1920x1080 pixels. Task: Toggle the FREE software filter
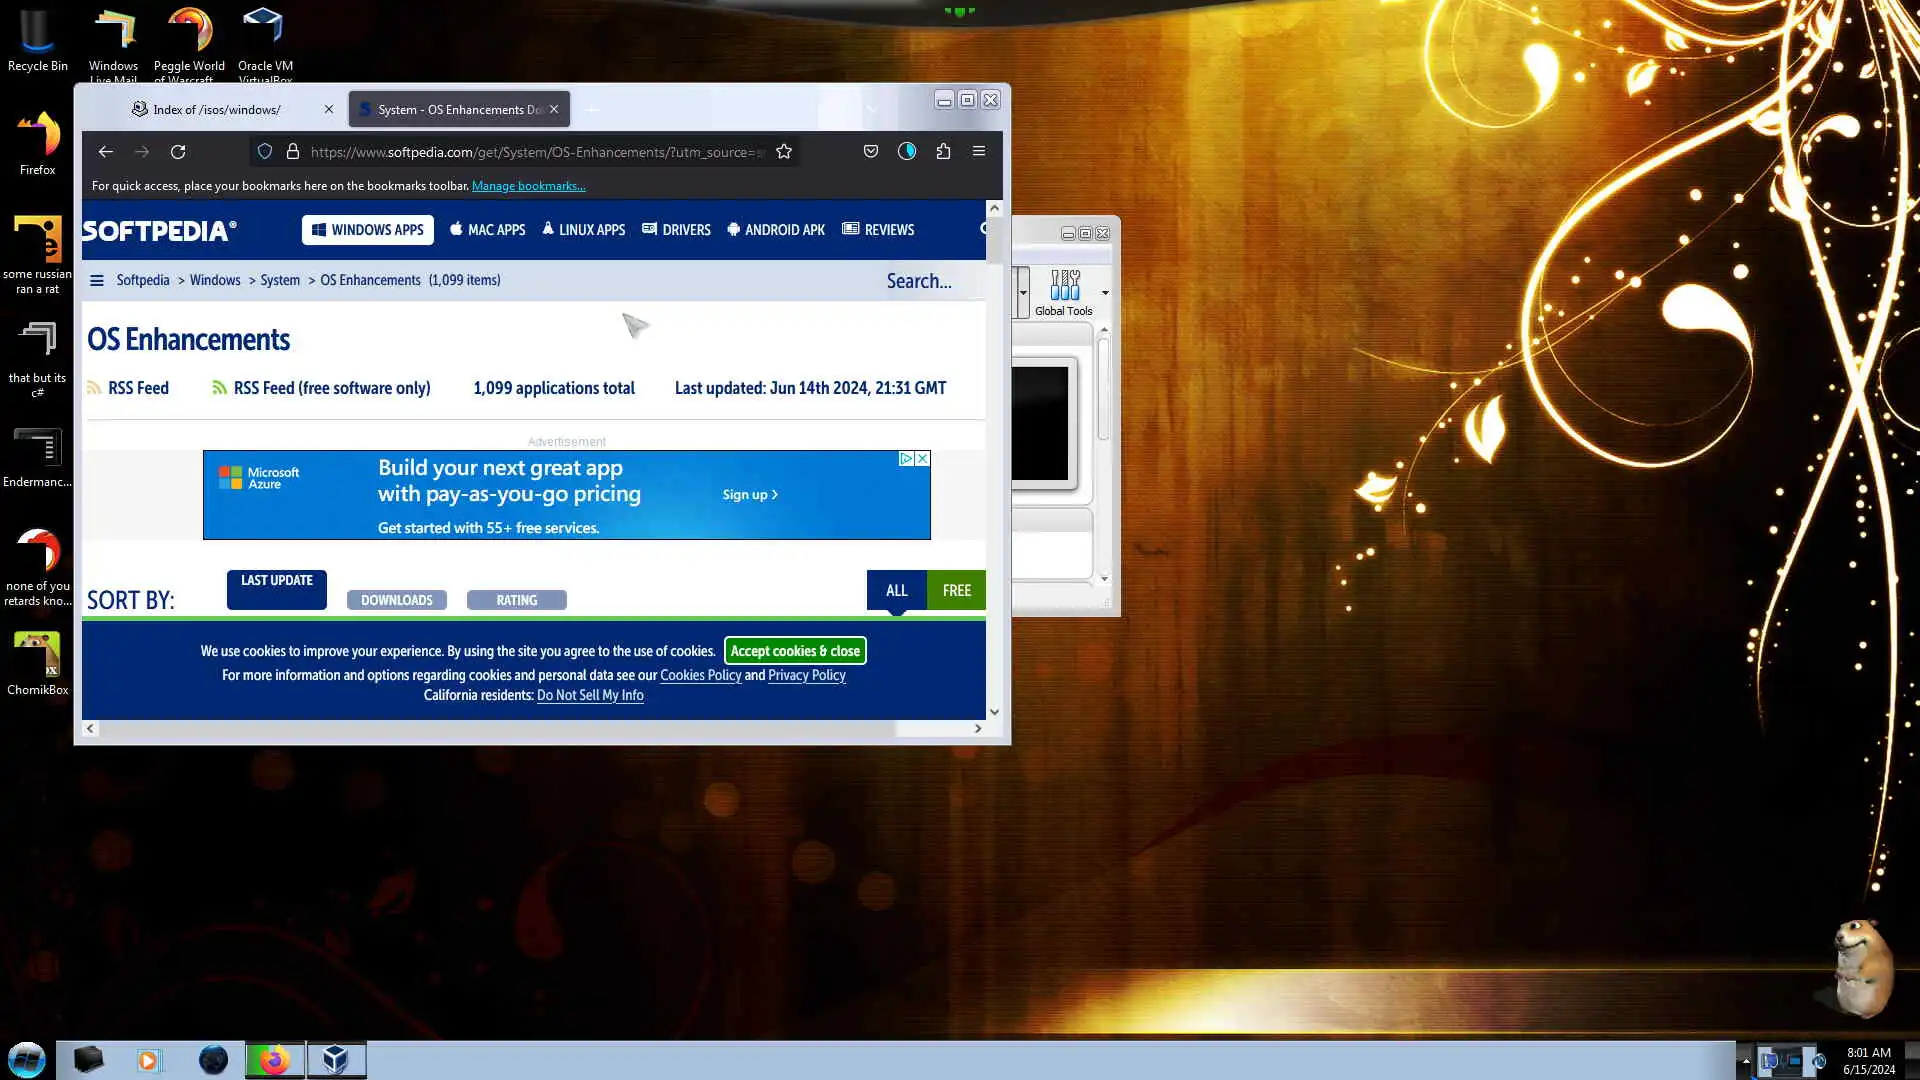click(x=956, y=591)
